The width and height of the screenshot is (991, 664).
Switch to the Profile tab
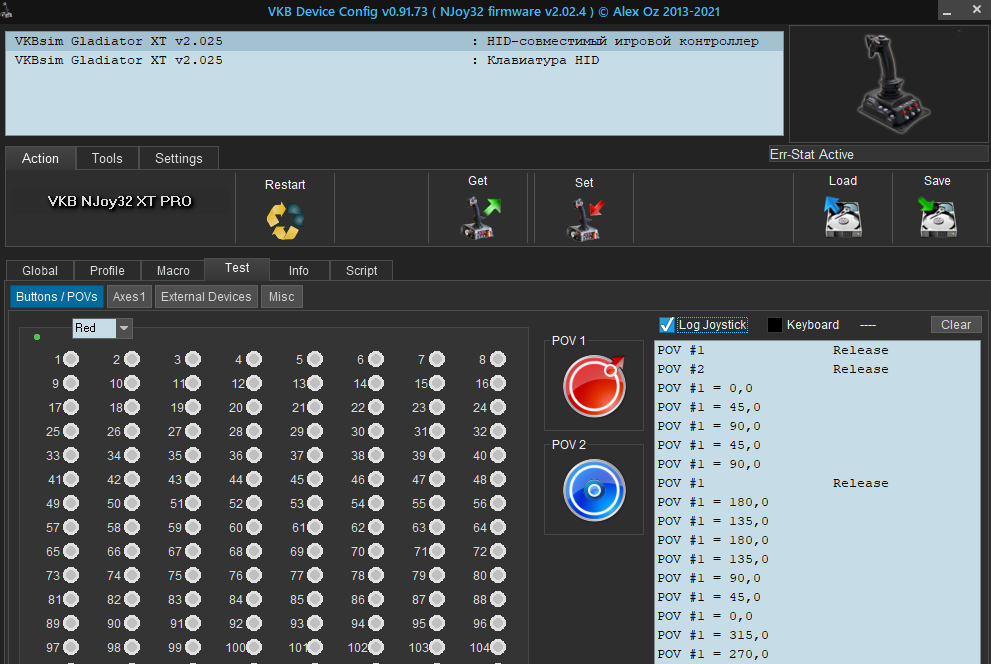pyautogui.click(x=107, y=270)
